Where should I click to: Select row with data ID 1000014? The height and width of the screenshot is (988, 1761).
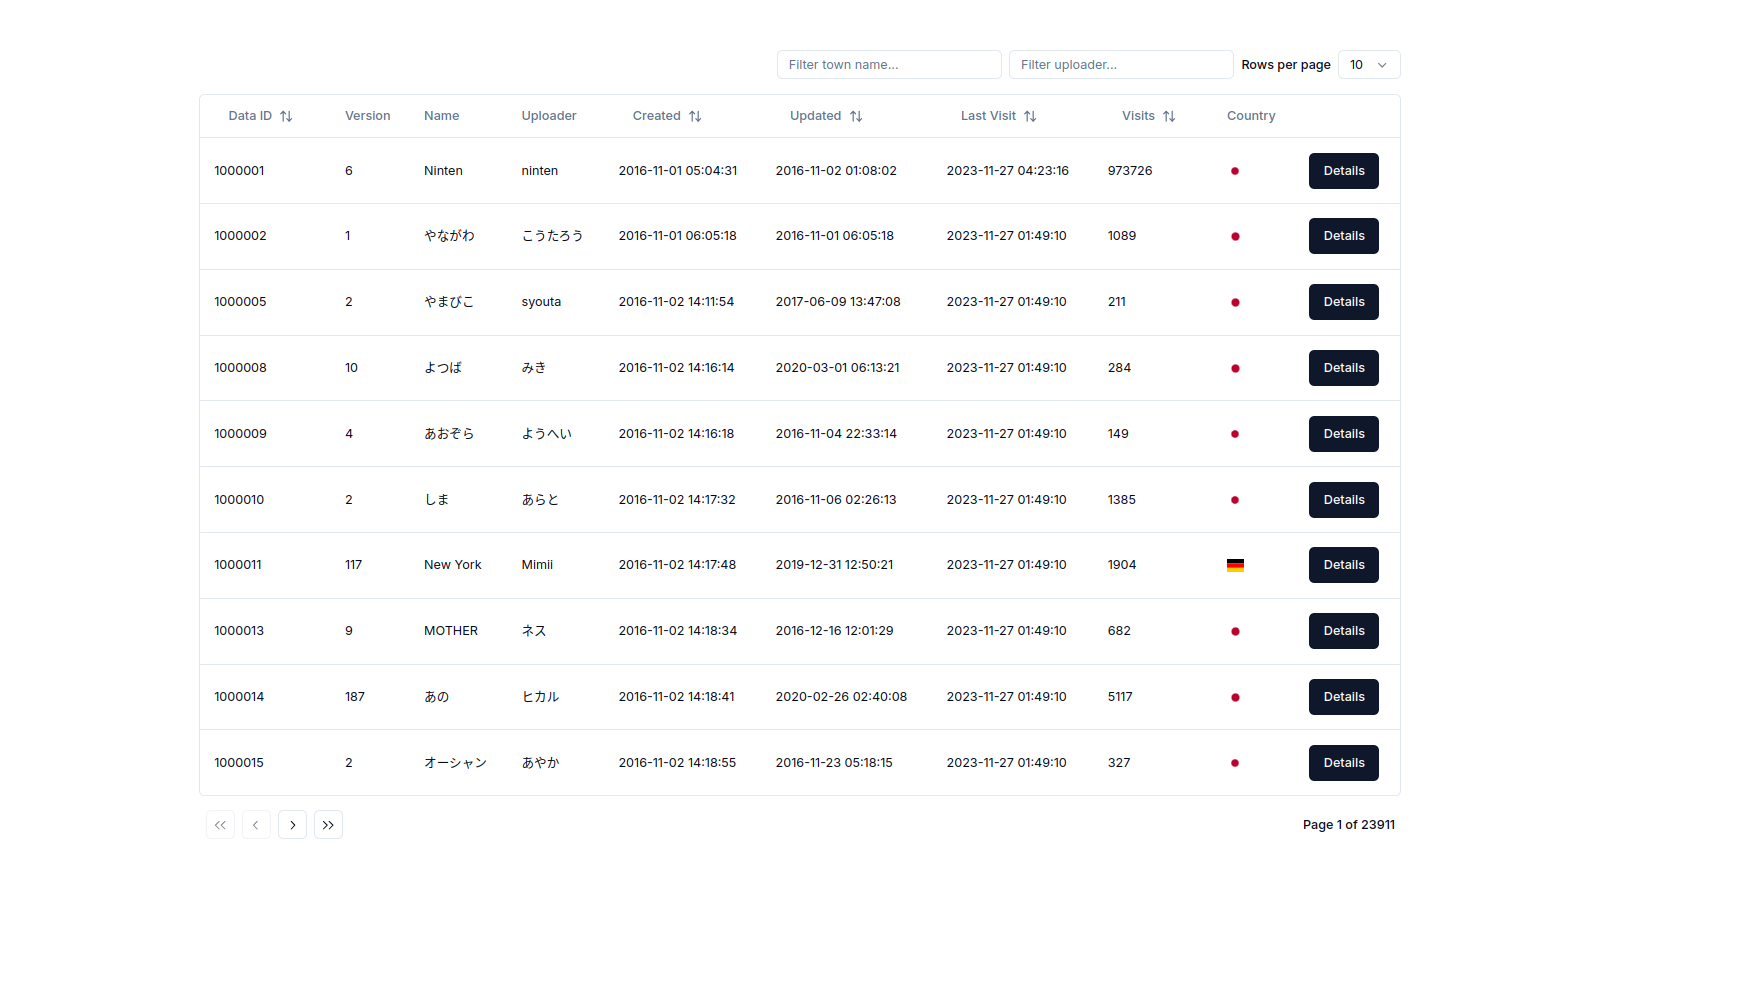click(800, 697)
